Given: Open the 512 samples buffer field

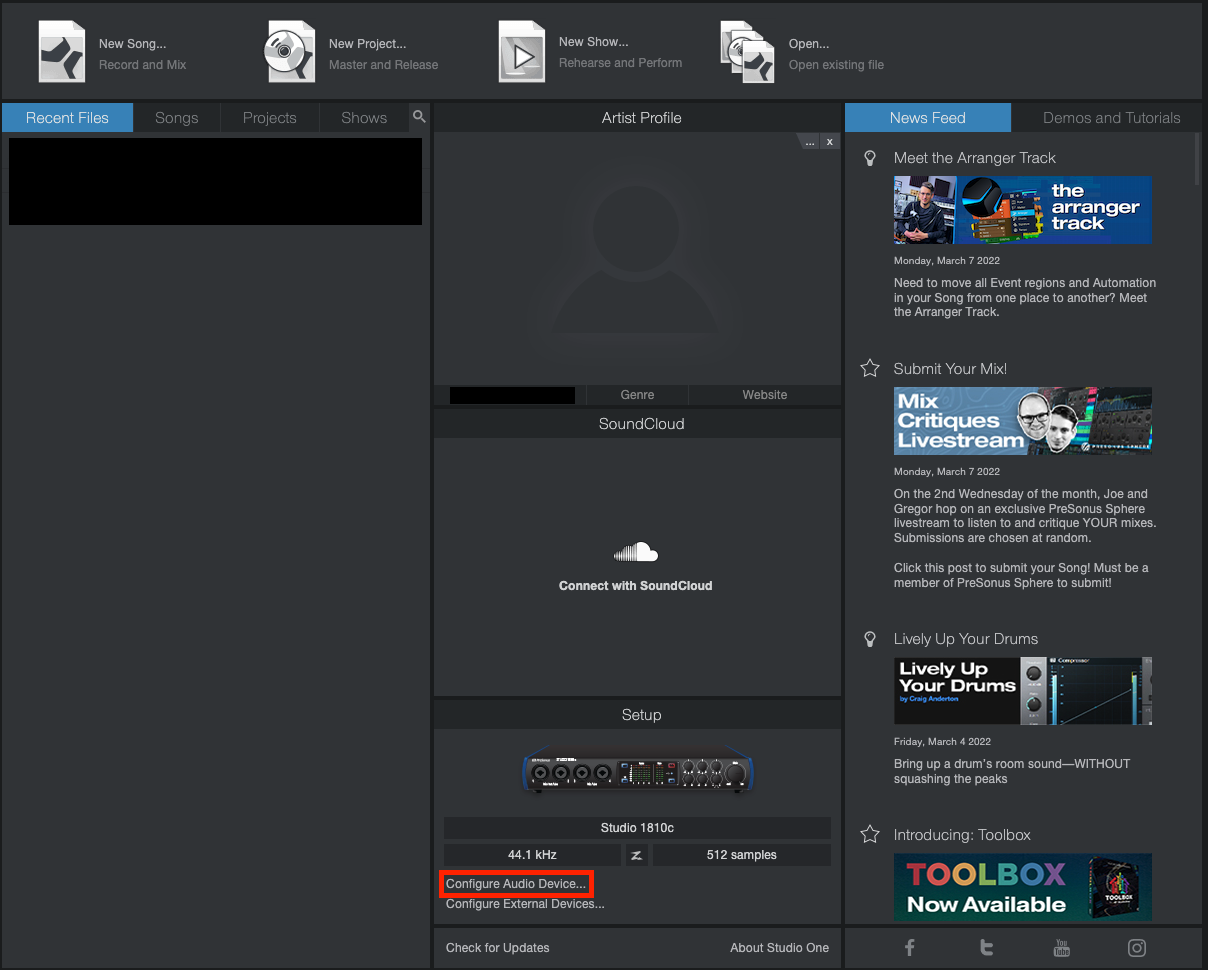Looking at the screenshot, I should coord(742,855).
